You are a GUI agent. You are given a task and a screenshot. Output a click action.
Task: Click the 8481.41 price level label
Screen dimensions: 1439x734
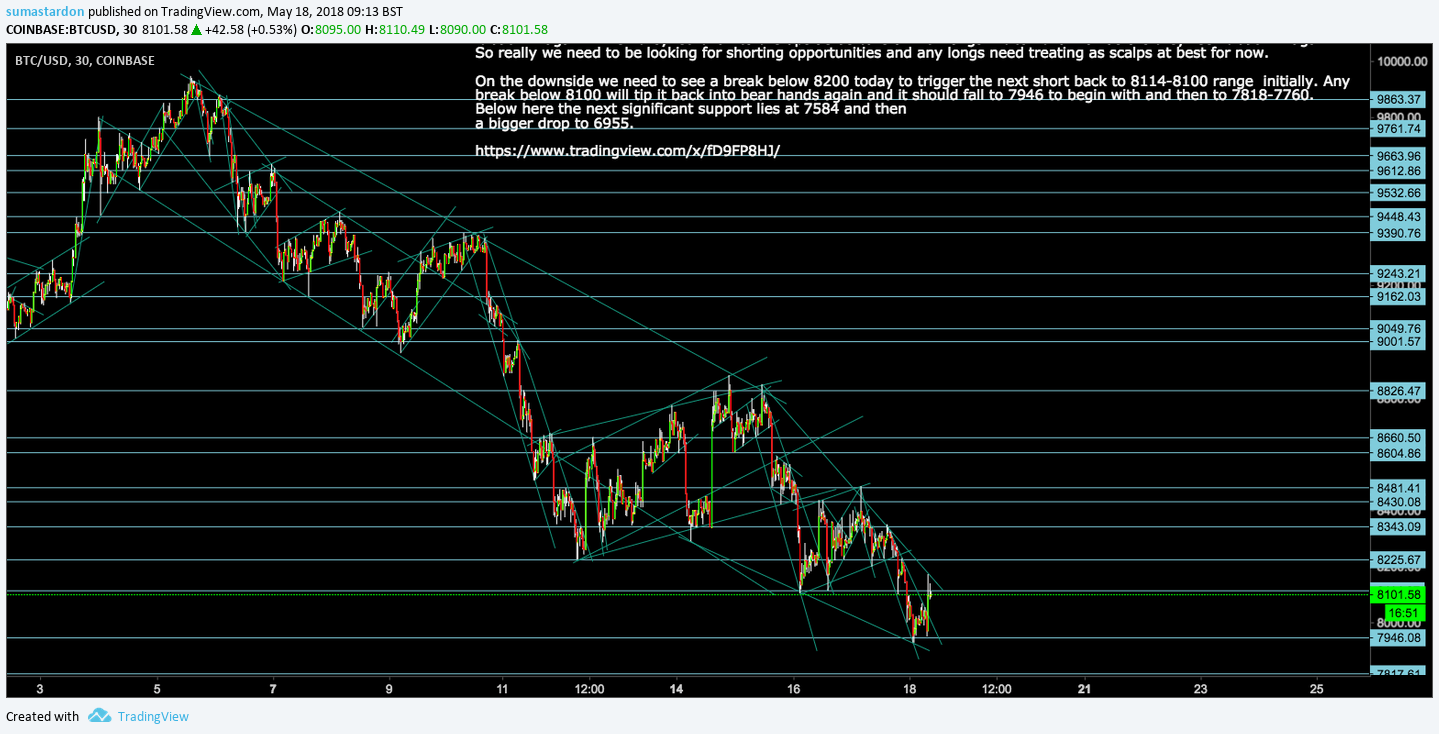point(1399,488)
